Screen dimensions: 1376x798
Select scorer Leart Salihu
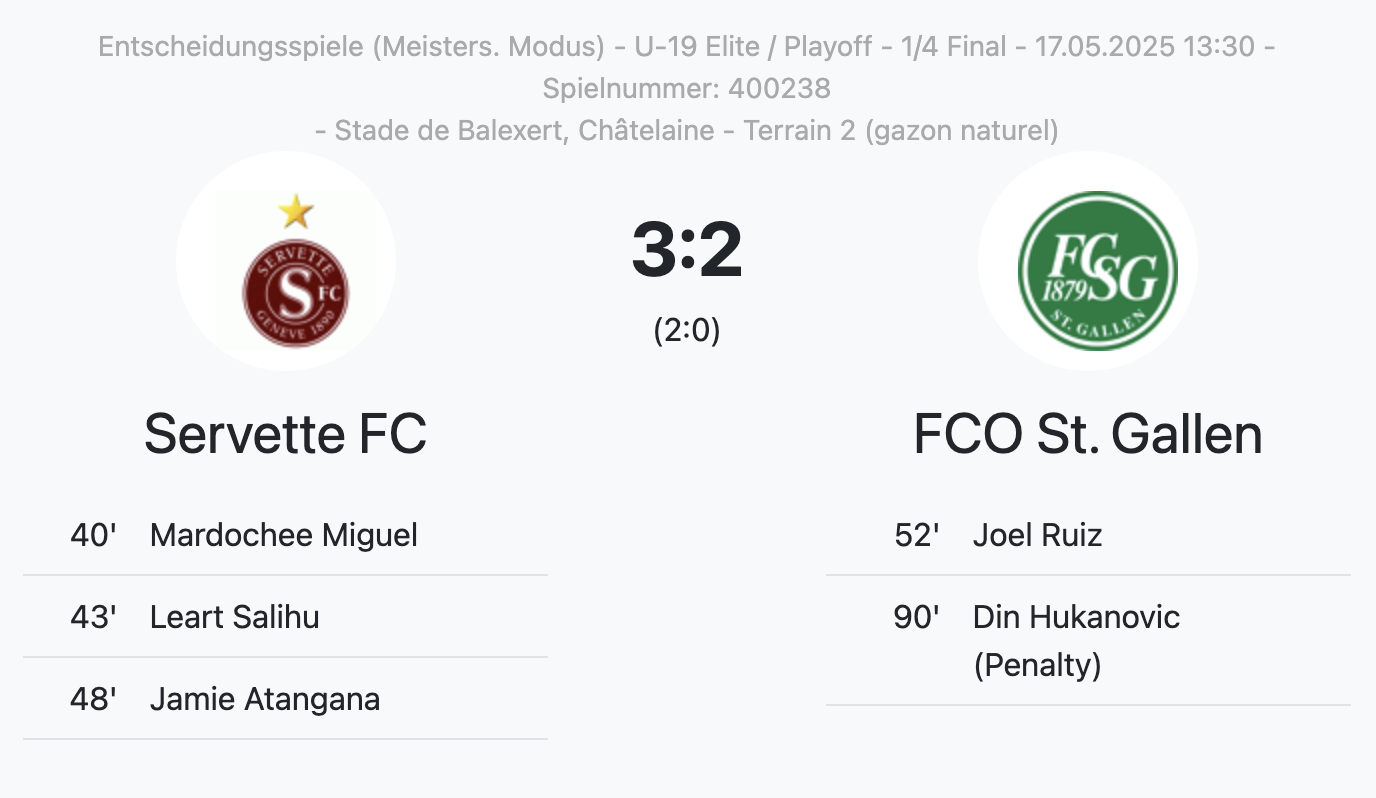235,617
